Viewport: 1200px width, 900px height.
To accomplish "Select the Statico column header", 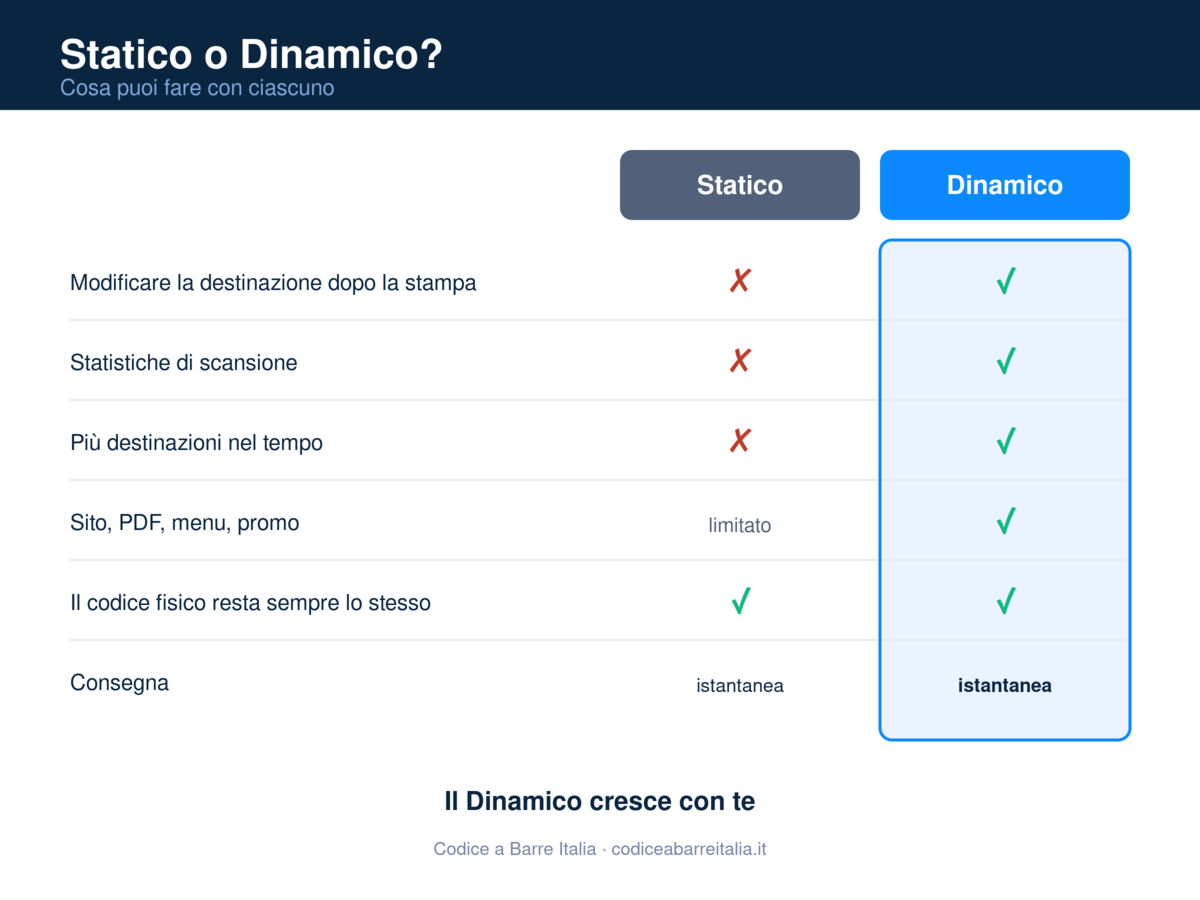I will click(x=740, y=185).
